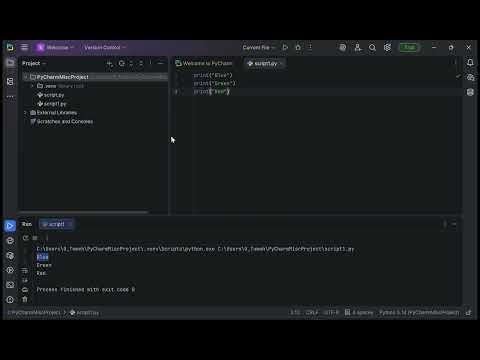Select opened file target icon in Project panel

tap(121, 63)
